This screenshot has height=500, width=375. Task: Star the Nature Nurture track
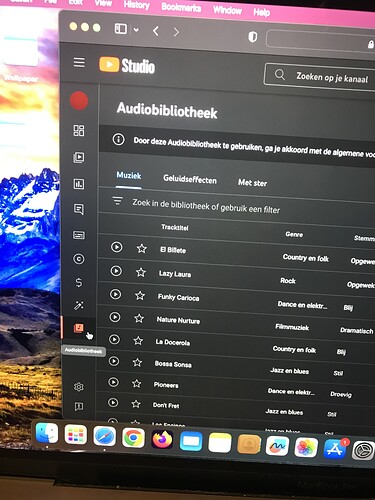[139, 318]
